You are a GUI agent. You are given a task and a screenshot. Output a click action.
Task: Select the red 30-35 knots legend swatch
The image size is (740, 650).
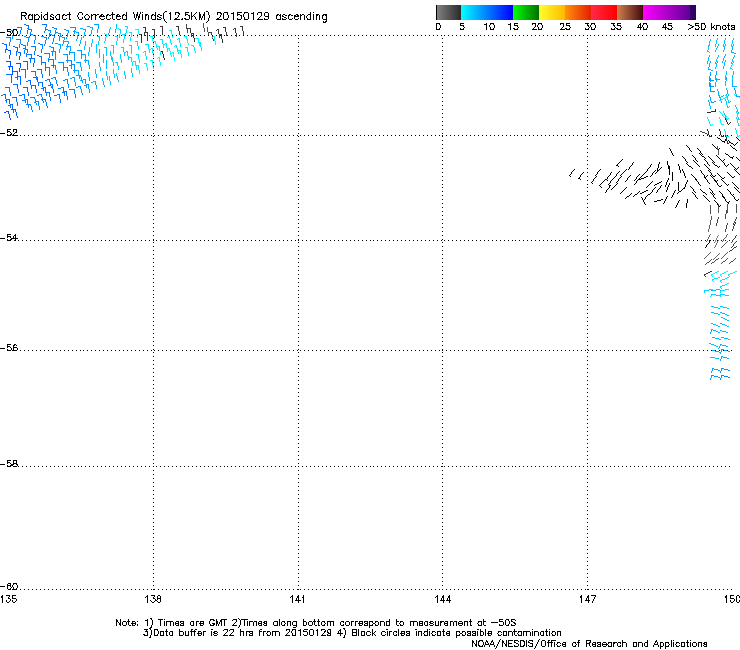(x=604, y=12)
